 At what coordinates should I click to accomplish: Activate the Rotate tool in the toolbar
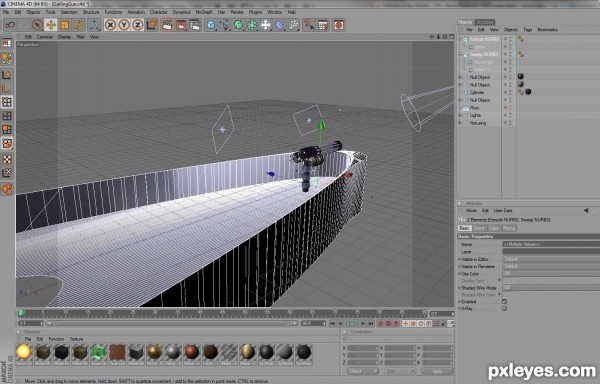pyautogui.click(x=78, y=25)
